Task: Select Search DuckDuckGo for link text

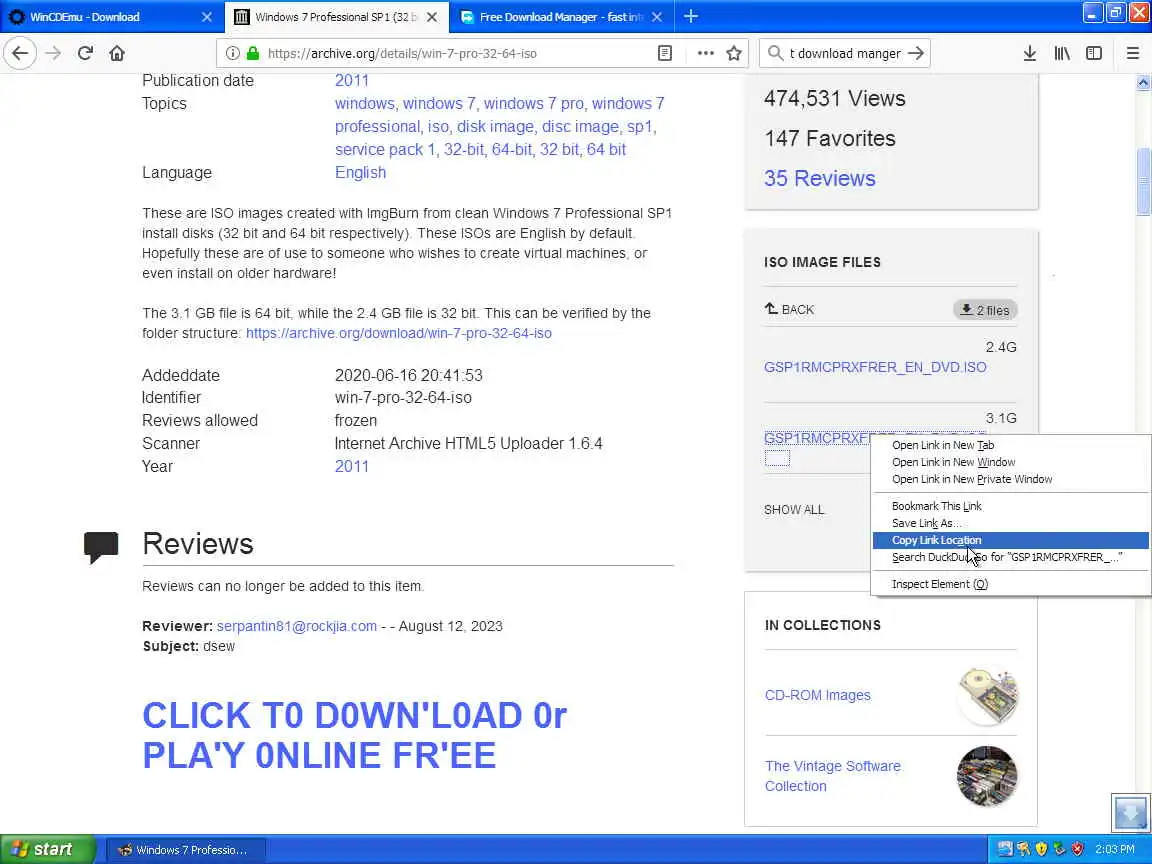Action: [x=1010, y=557]
